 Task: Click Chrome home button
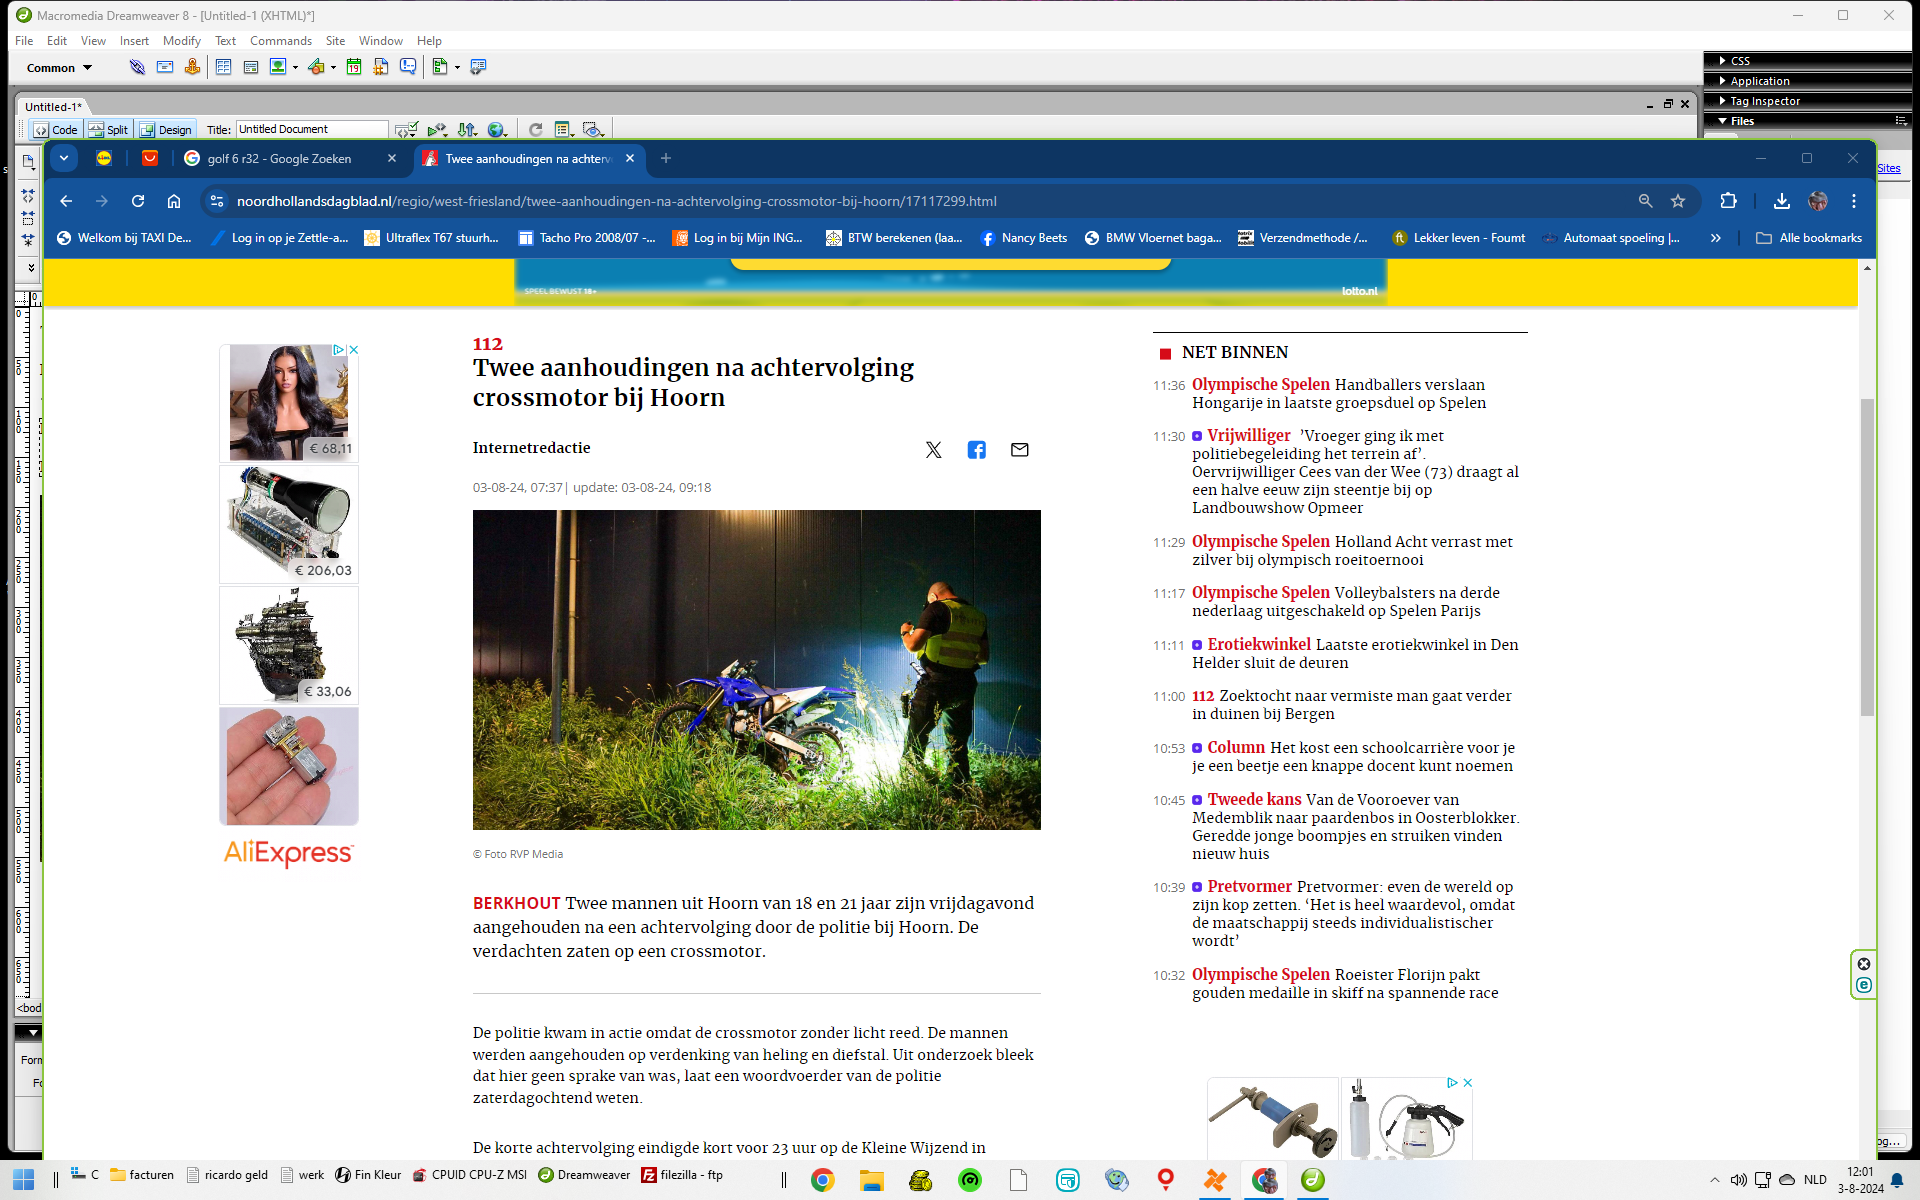pos(174,201)
